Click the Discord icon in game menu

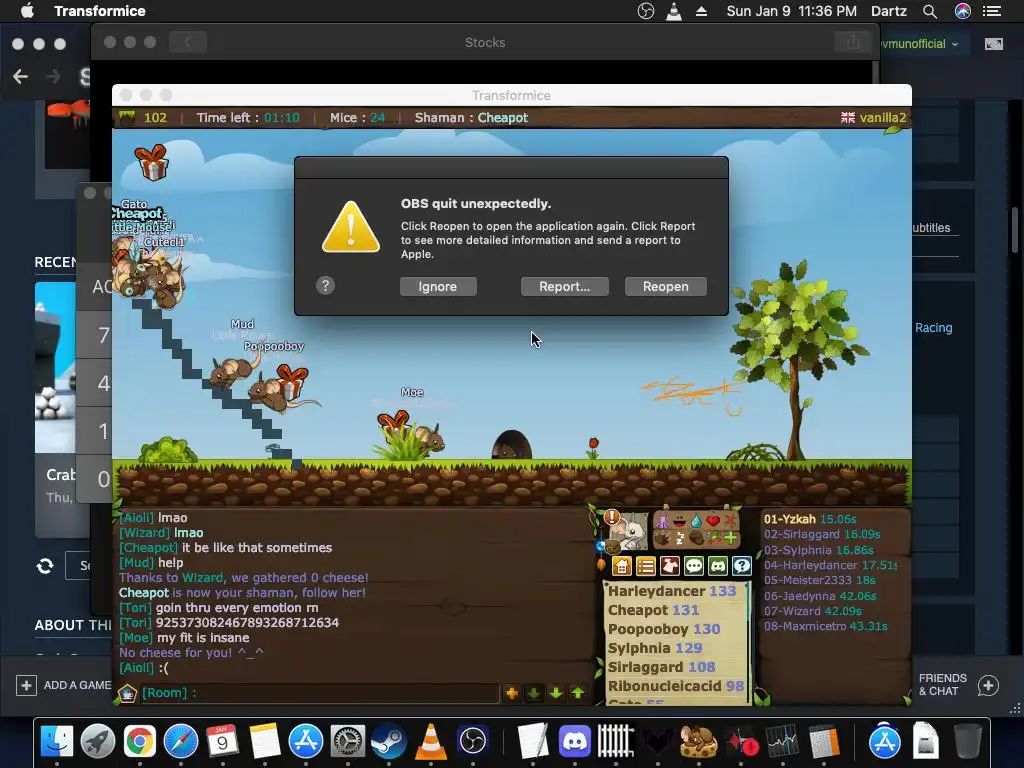point(718,566)
